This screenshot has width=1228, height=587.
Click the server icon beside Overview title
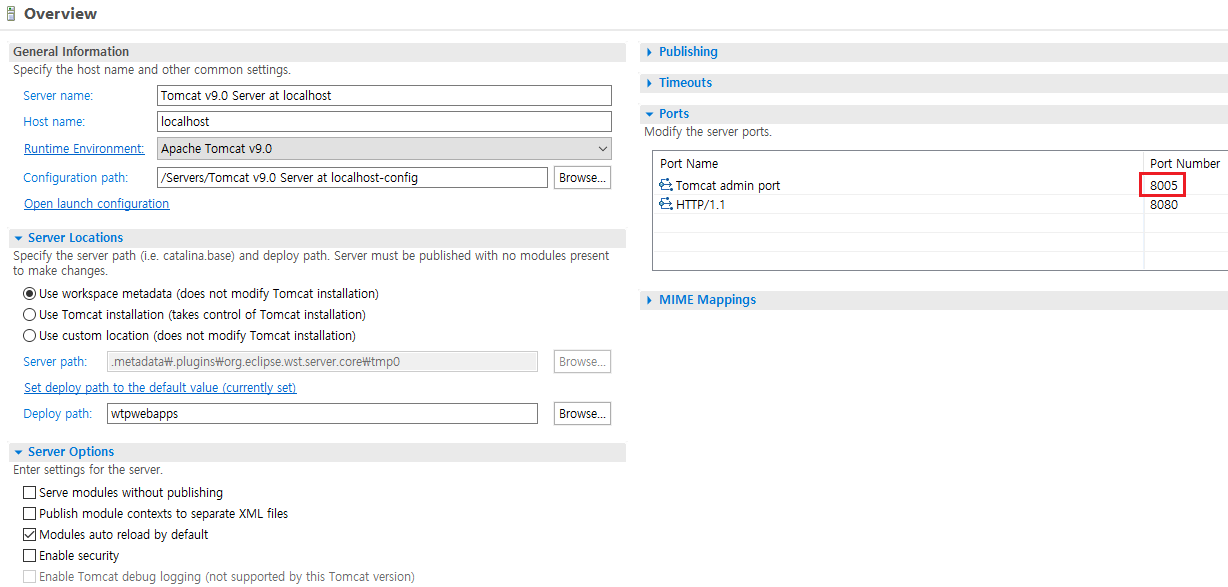click(11, 14)
